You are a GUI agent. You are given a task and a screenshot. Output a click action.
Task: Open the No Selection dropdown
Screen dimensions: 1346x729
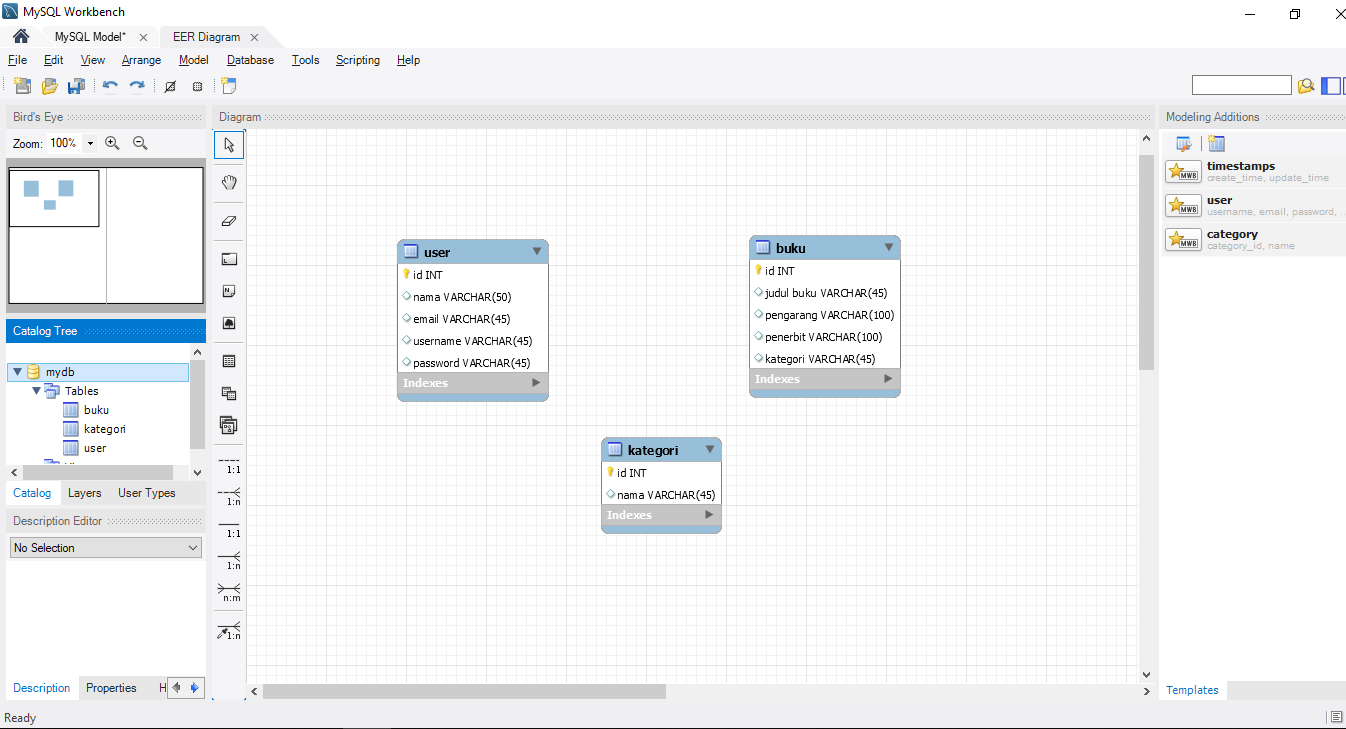[x=106, y=548]
